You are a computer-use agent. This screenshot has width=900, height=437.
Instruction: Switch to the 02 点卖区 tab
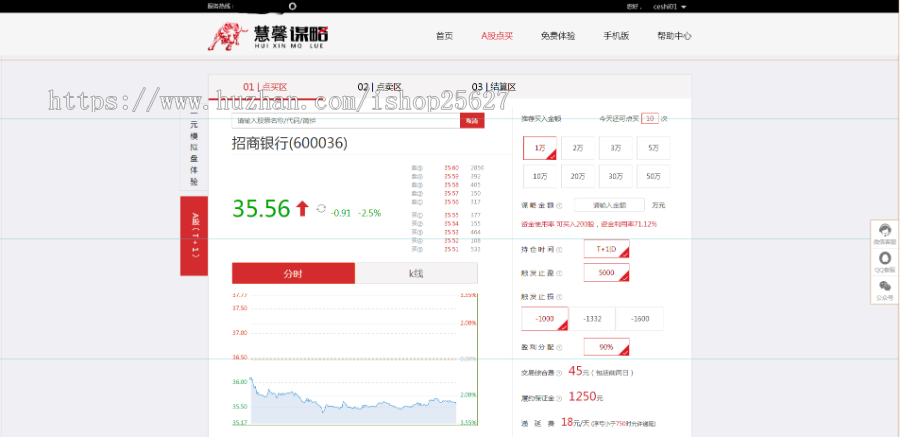(379, 87)
